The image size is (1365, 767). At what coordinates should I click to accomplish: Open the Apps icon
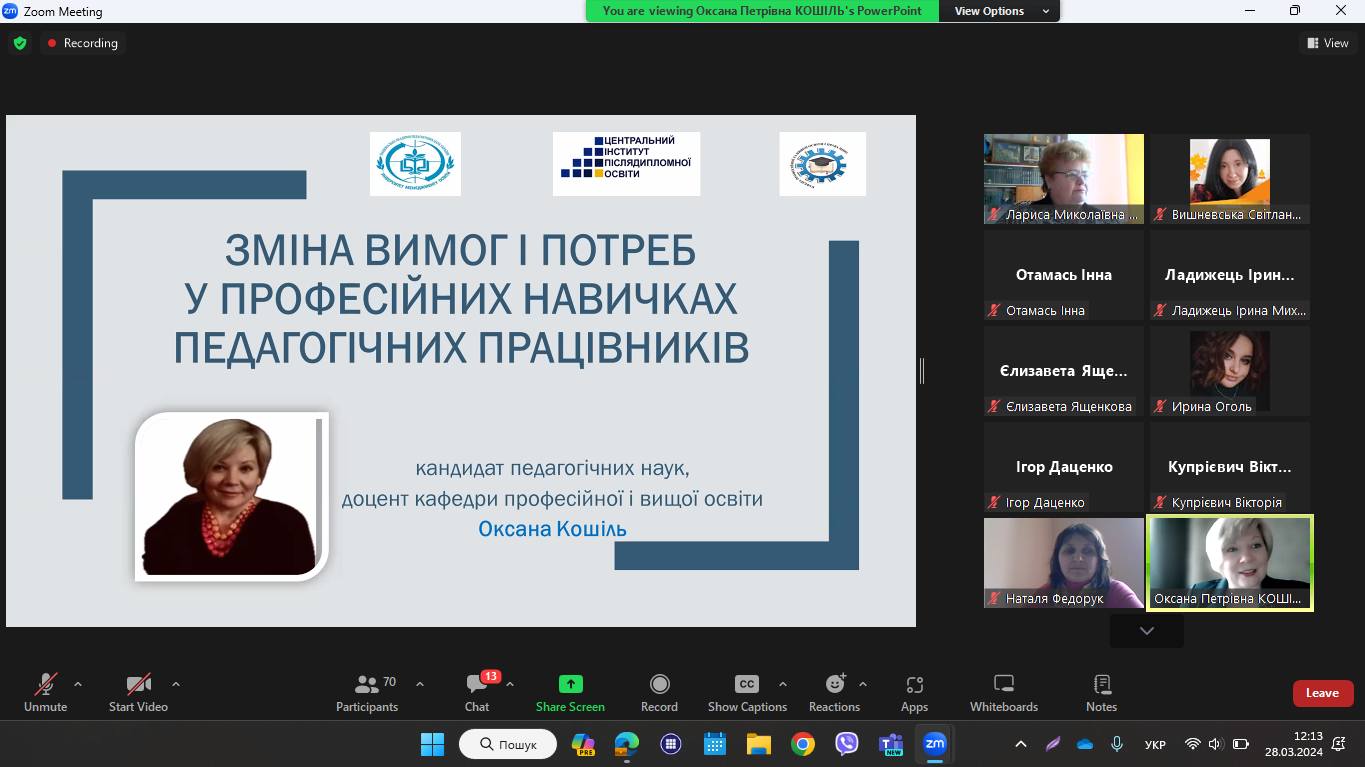click(914, 685)
